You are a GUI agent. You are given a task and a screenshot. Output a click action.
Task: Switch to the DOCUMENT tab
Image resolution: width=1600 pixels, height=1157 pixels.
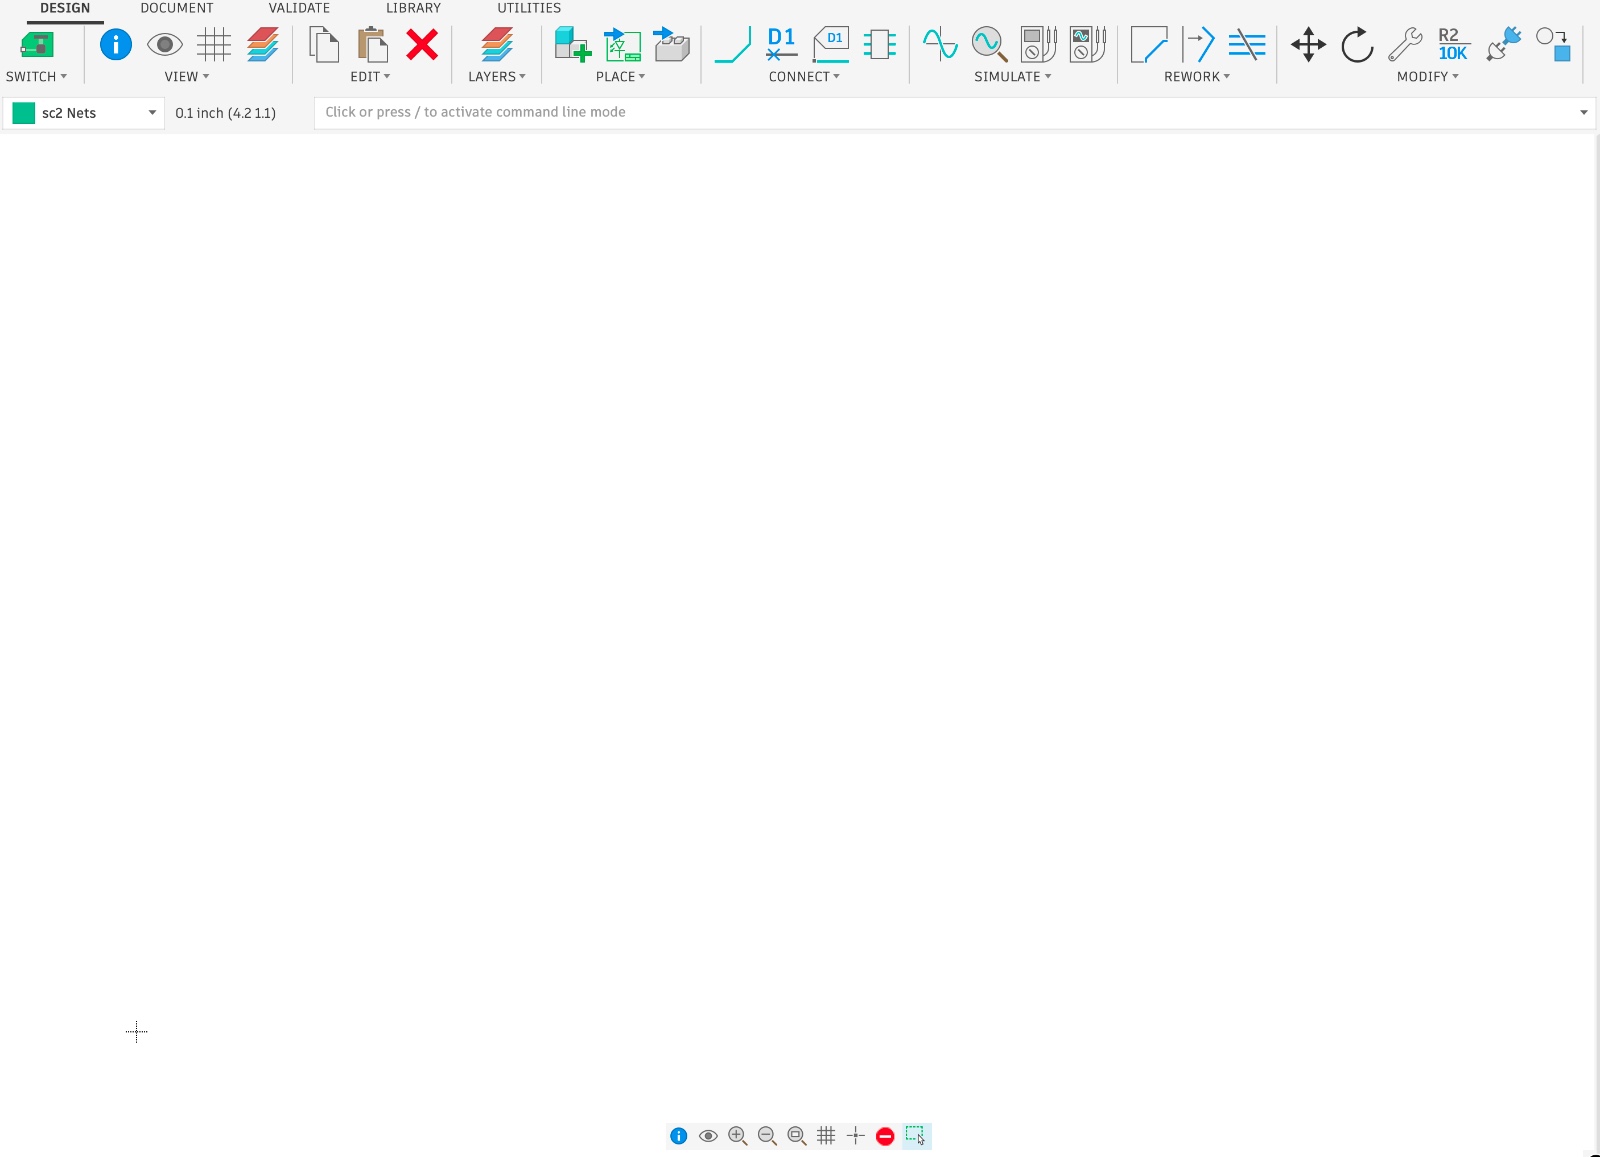[x=177, y=8]
